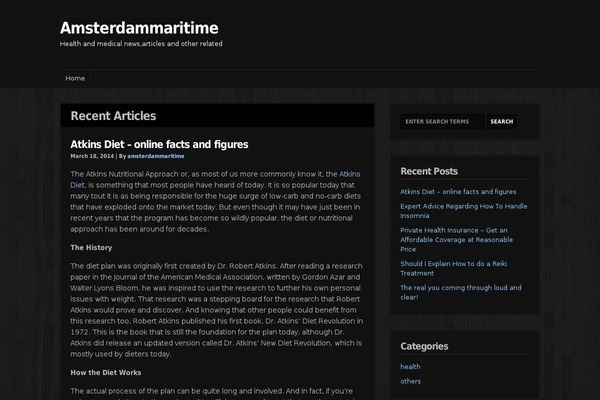This screenshot has width=600, height=400.
Task: Open 'Private Health Insurance – Get an Affordable Coverage' post
Action: pos(457,240)
